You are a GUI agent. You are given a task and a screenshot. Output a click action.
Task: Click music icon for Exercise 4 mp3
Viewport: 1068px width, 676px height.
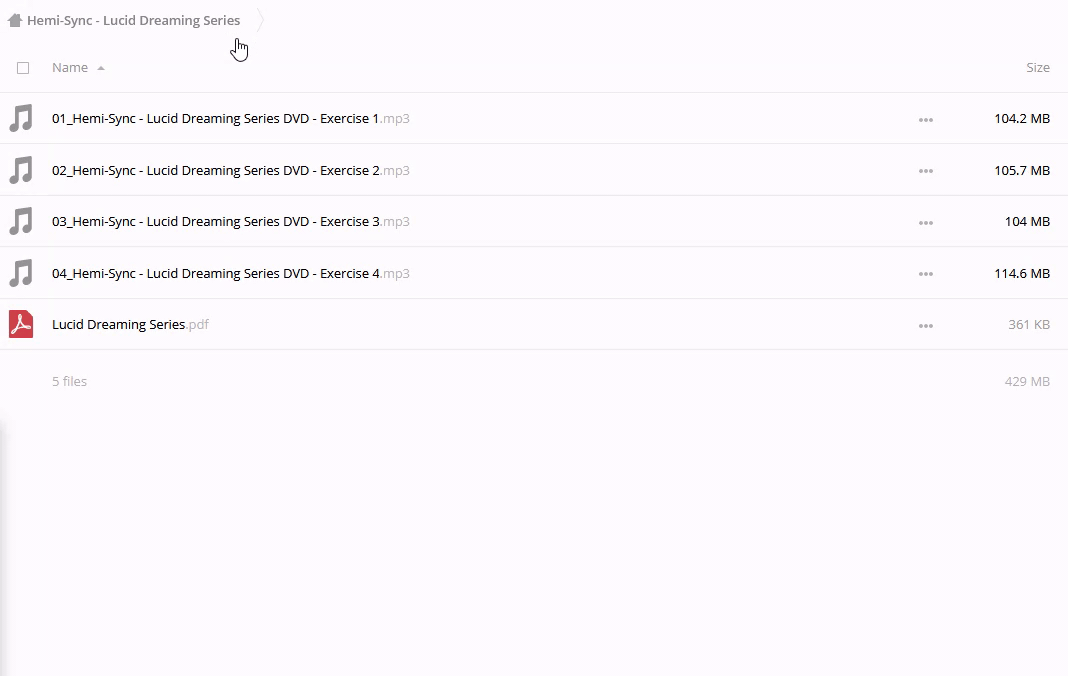click(21, 273)
